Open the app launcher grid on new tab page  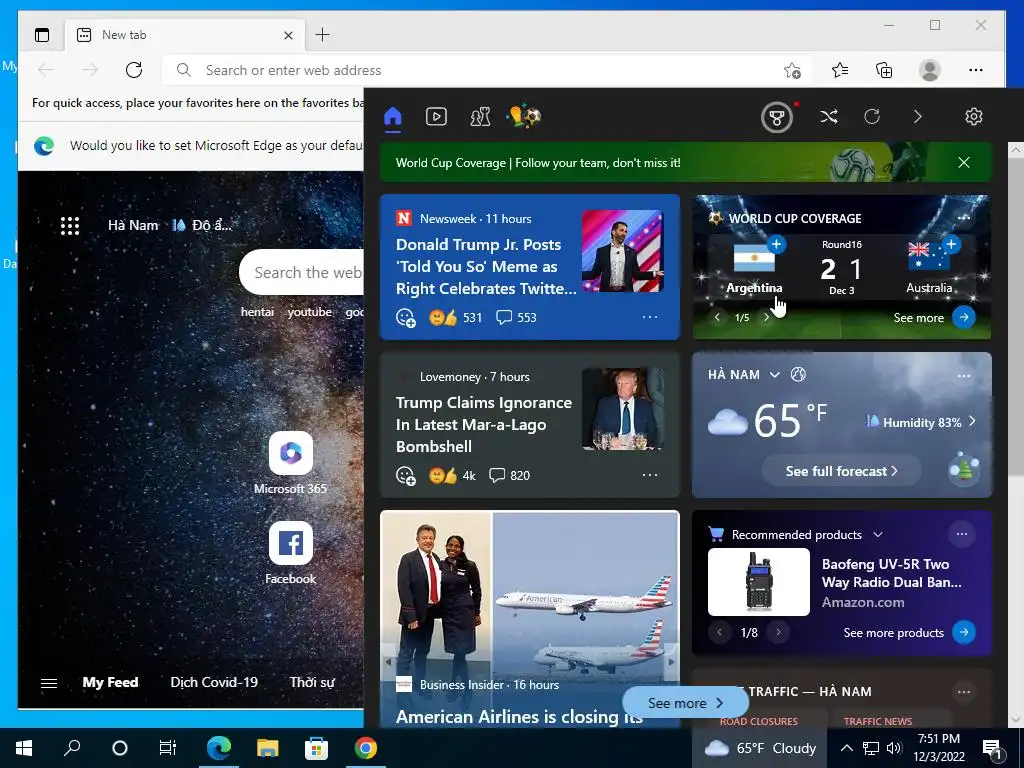70,226
